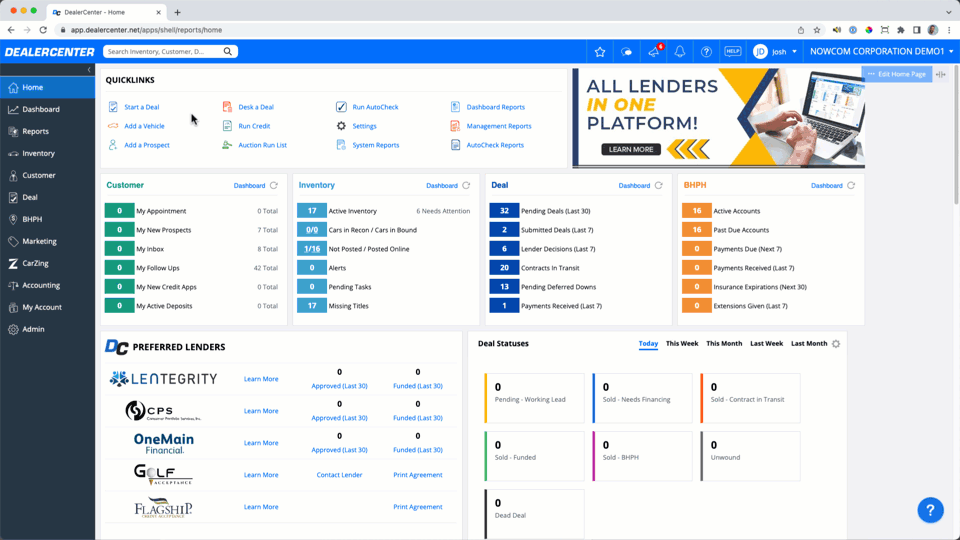960x540 pixels.
Task: Click the 16 Past Due Accounts count
Action: [x=696, y=230]
